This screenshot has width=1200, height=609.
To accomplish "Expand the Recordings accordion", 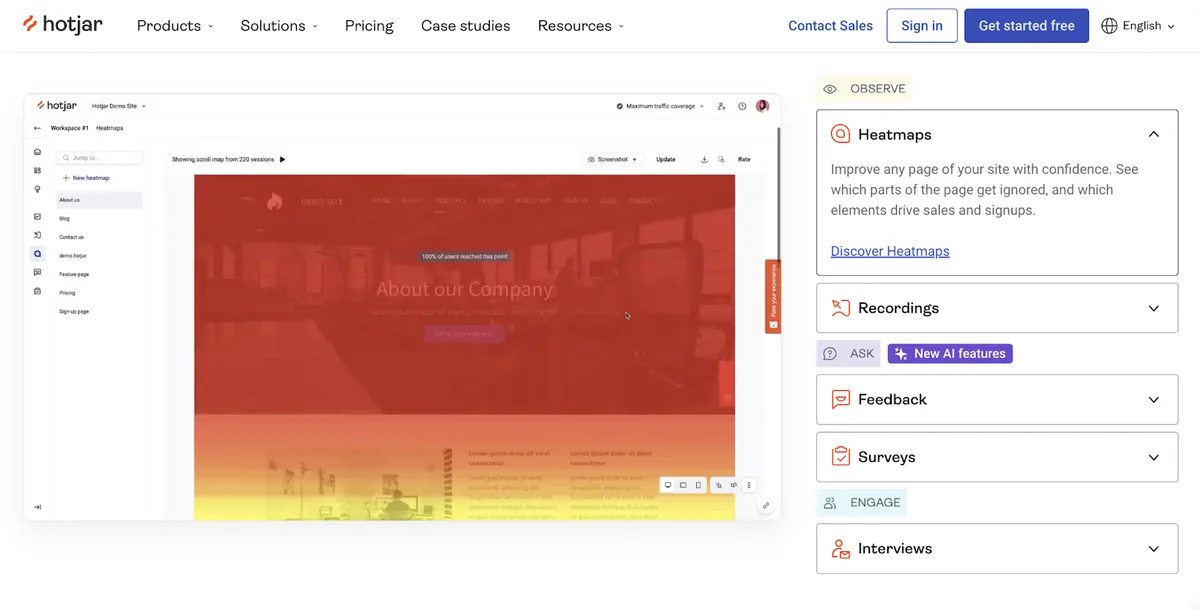I will coord(997,308).
